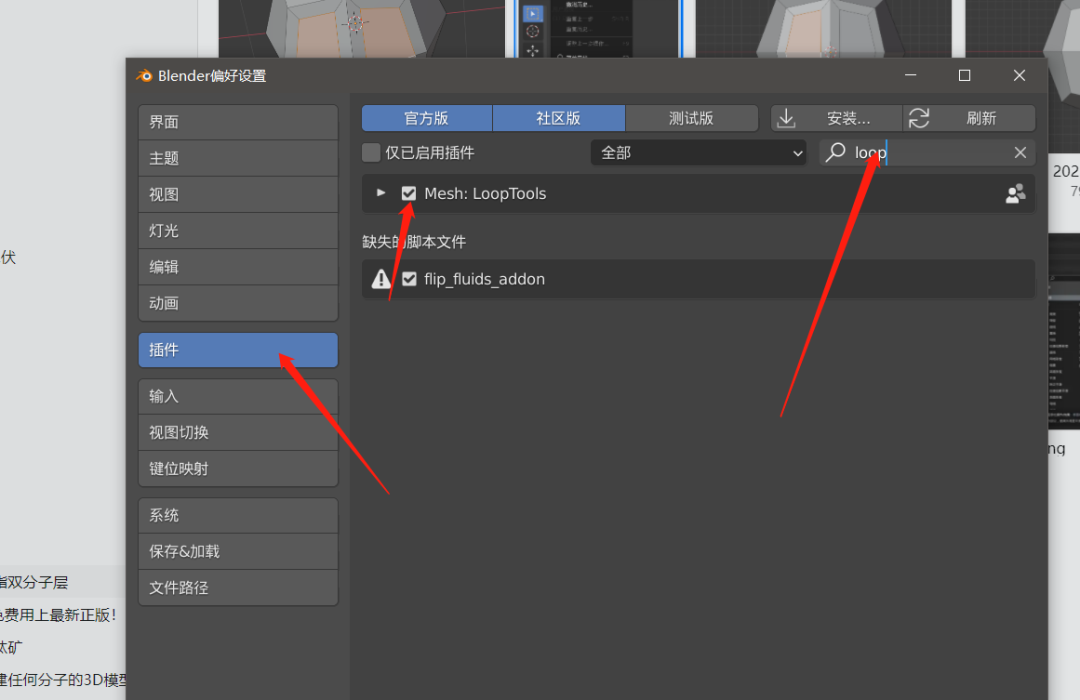The width and height of the screenshot is (1080, 700).
Task: Expand the Mesh: LoopTools addon details
Action: [x=381, y=194]
